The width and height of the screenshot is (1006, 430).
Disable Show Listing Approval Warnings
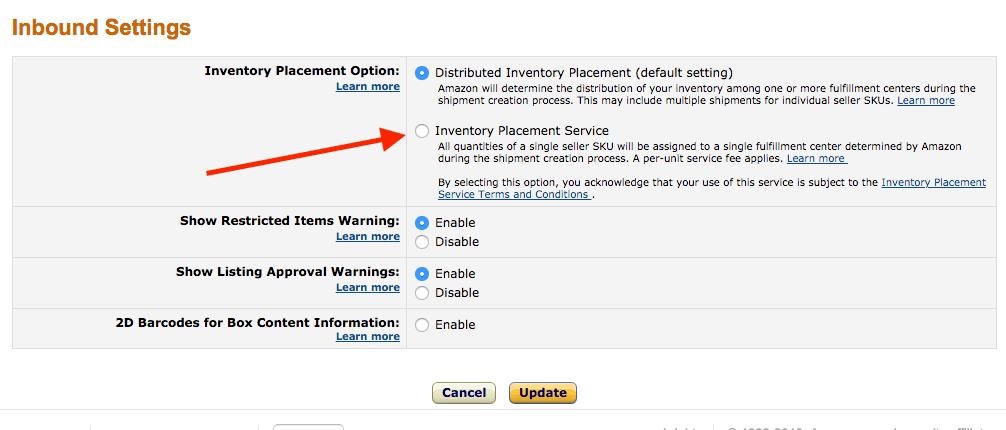422,293
